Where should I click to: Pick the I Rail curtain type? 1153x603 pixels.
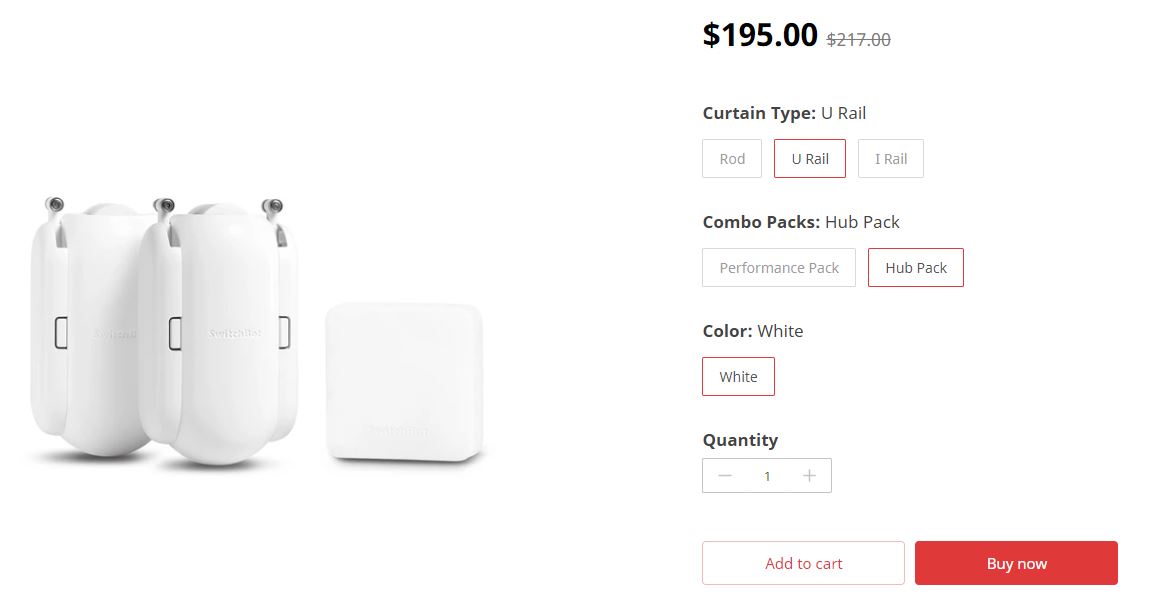point(891,159)
